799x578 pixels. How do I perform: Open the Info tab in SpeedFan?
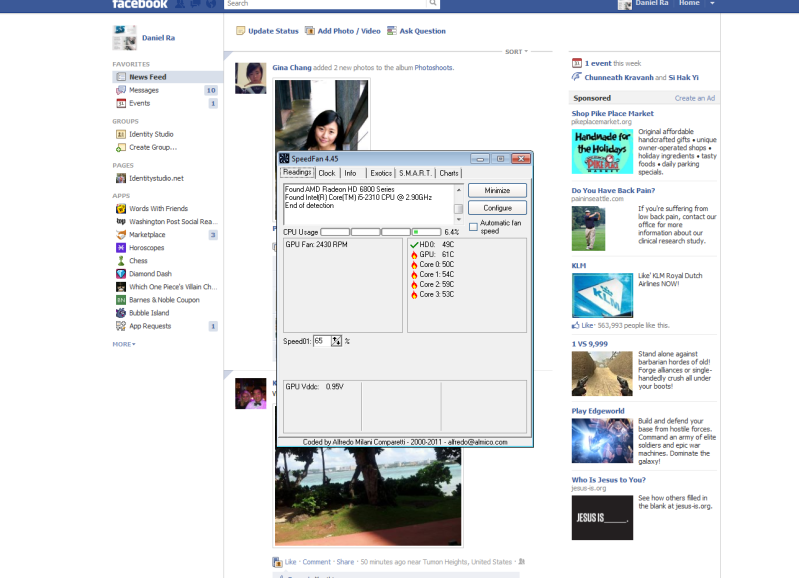(350, 173)
